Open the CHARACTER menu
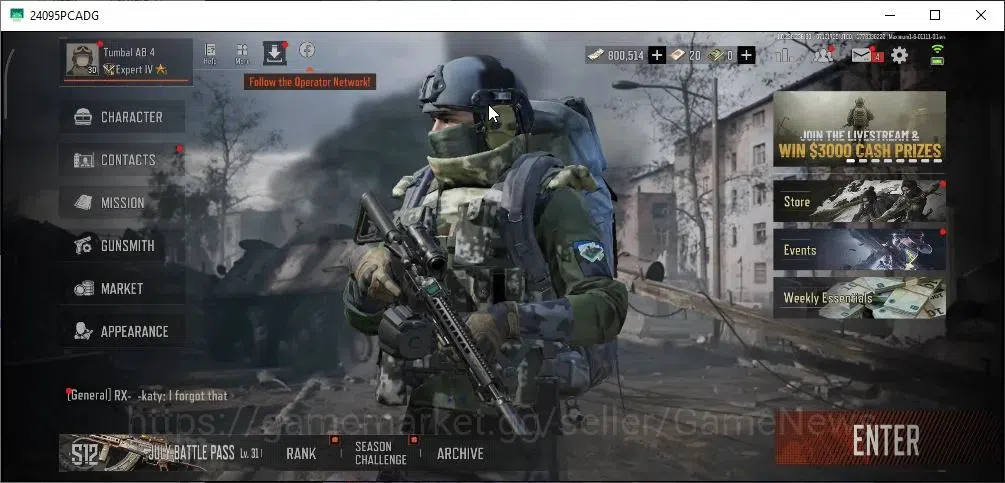 (122, 117)
